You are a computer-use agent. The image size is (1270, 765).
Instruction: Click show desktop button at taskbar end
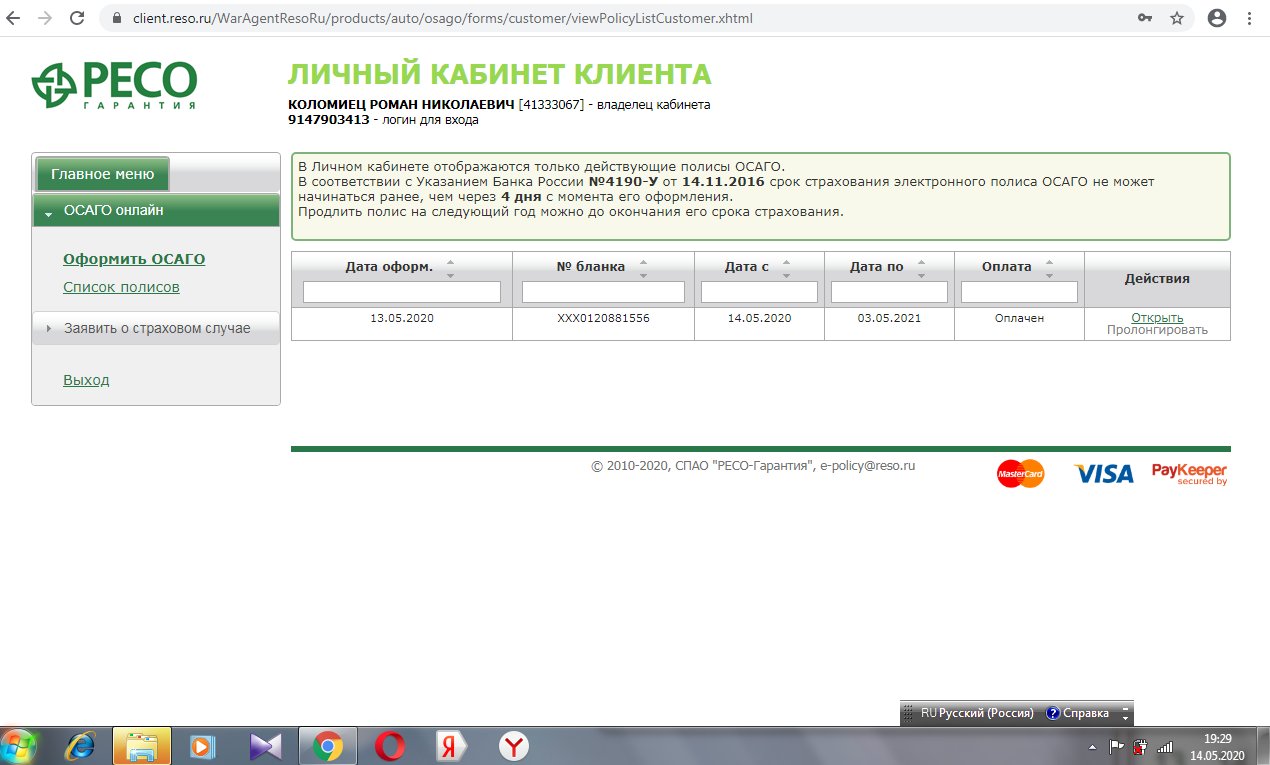coord(1263,746)
